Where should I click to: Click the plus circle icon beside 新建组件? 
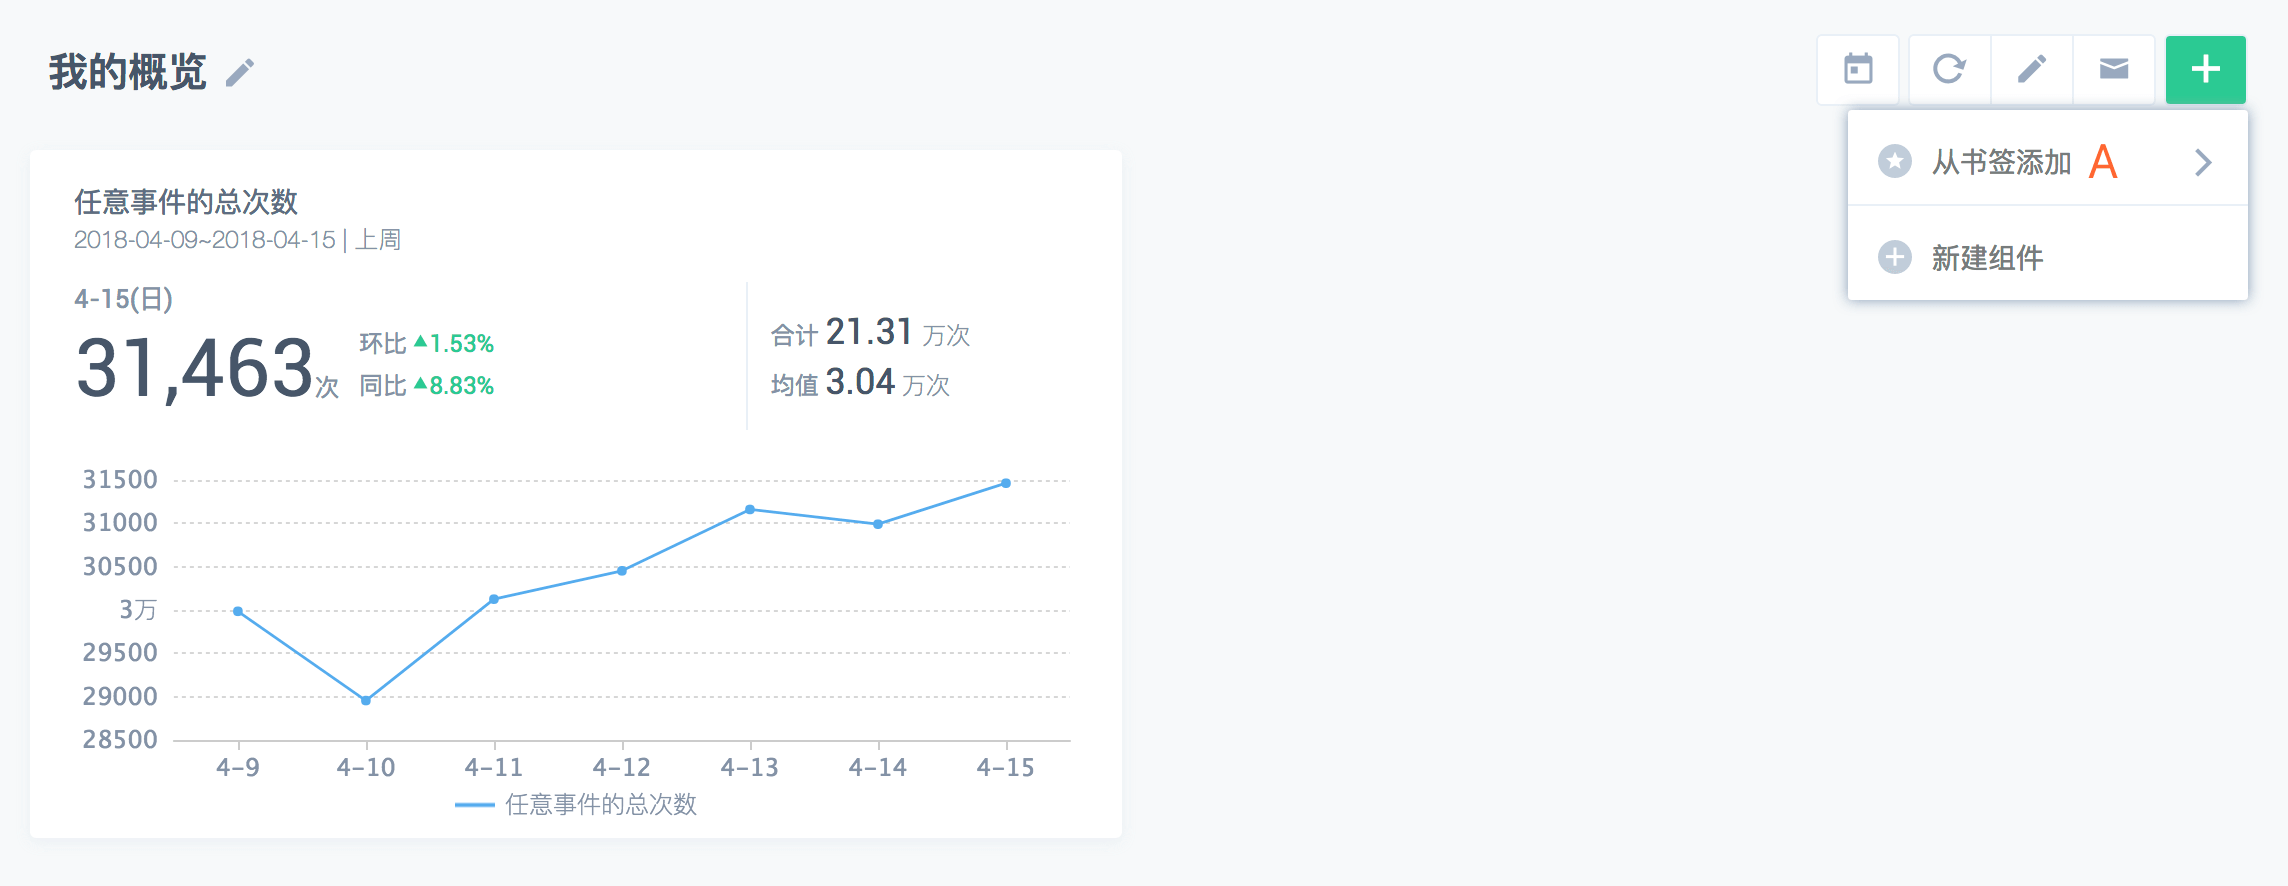pyautogui.click(x=1894, y=257)
